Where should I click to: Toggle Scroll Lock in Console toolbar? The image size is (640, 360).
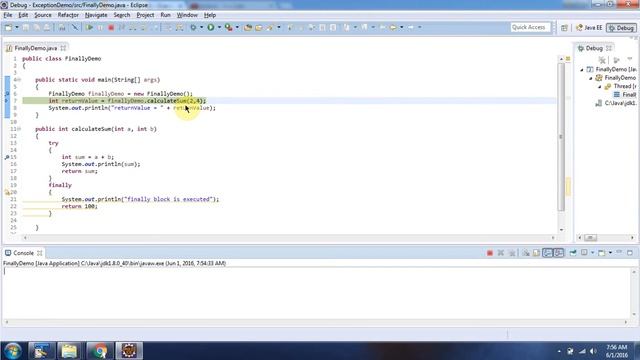(536, 253)
